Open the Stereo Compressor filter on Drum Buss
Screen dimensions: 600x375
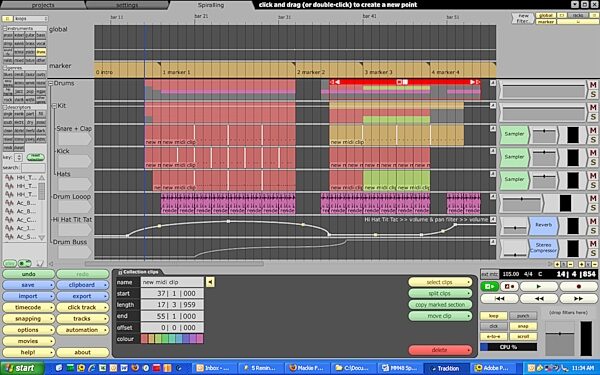543,248
